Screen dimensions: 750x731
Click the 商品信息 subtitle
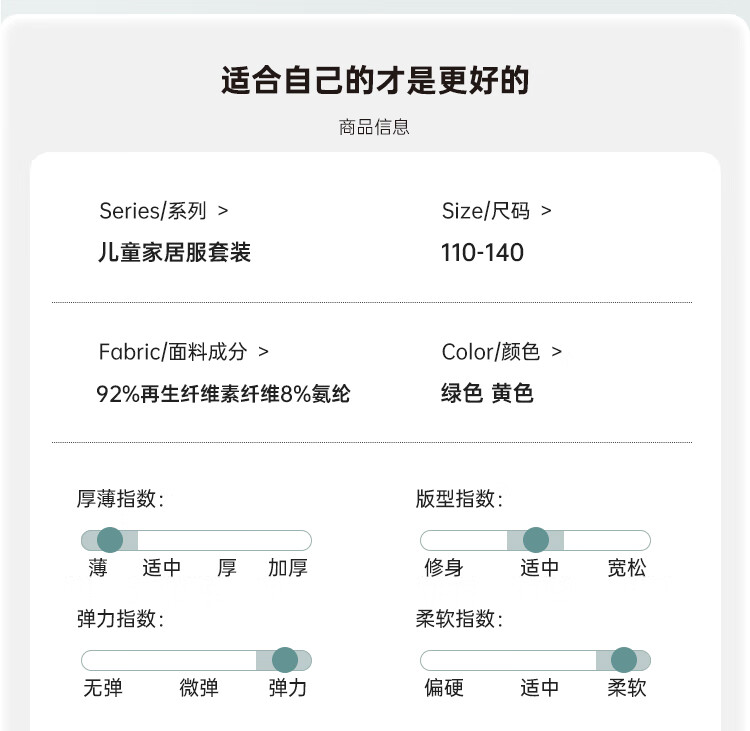click(375, 127)
